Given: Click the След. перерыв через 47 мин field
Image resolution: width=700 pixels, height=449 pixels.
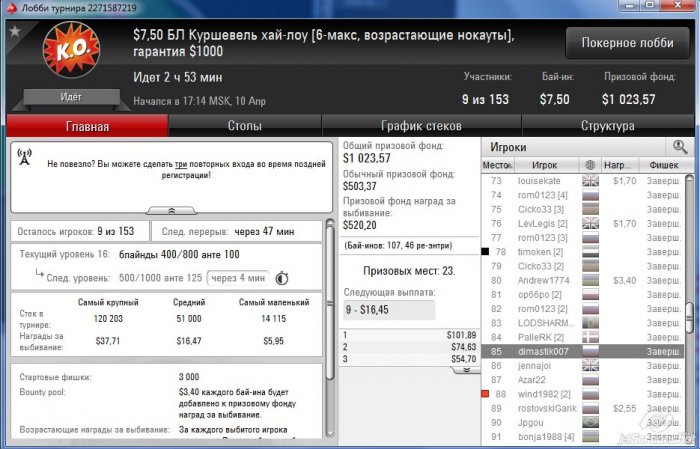Looking at the screenshot, I should [x=237, y=231].
